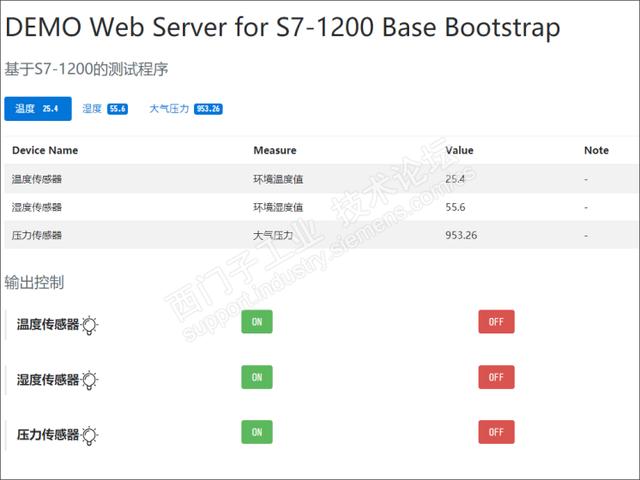Click the DEMO Web Server page title
640x480 pixels.
[282, 27]
